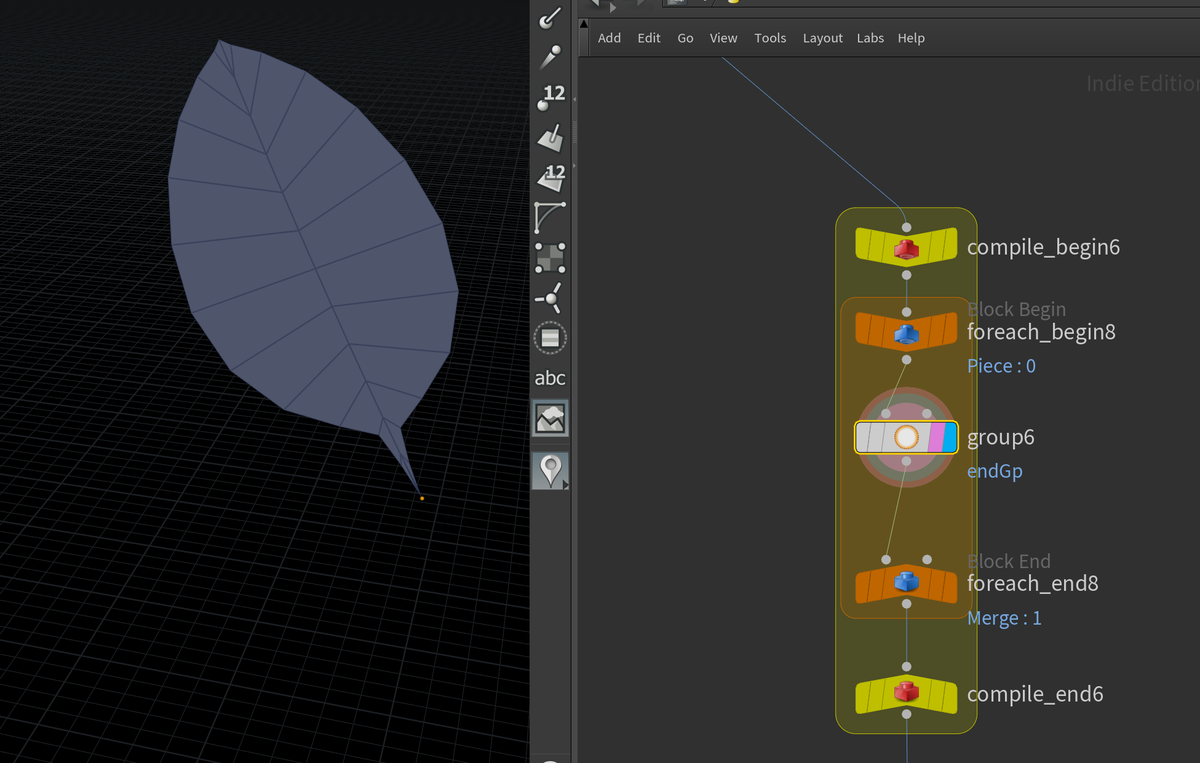Toggle the abc text display icon
1200x763 pixels.
coord(550,378)
